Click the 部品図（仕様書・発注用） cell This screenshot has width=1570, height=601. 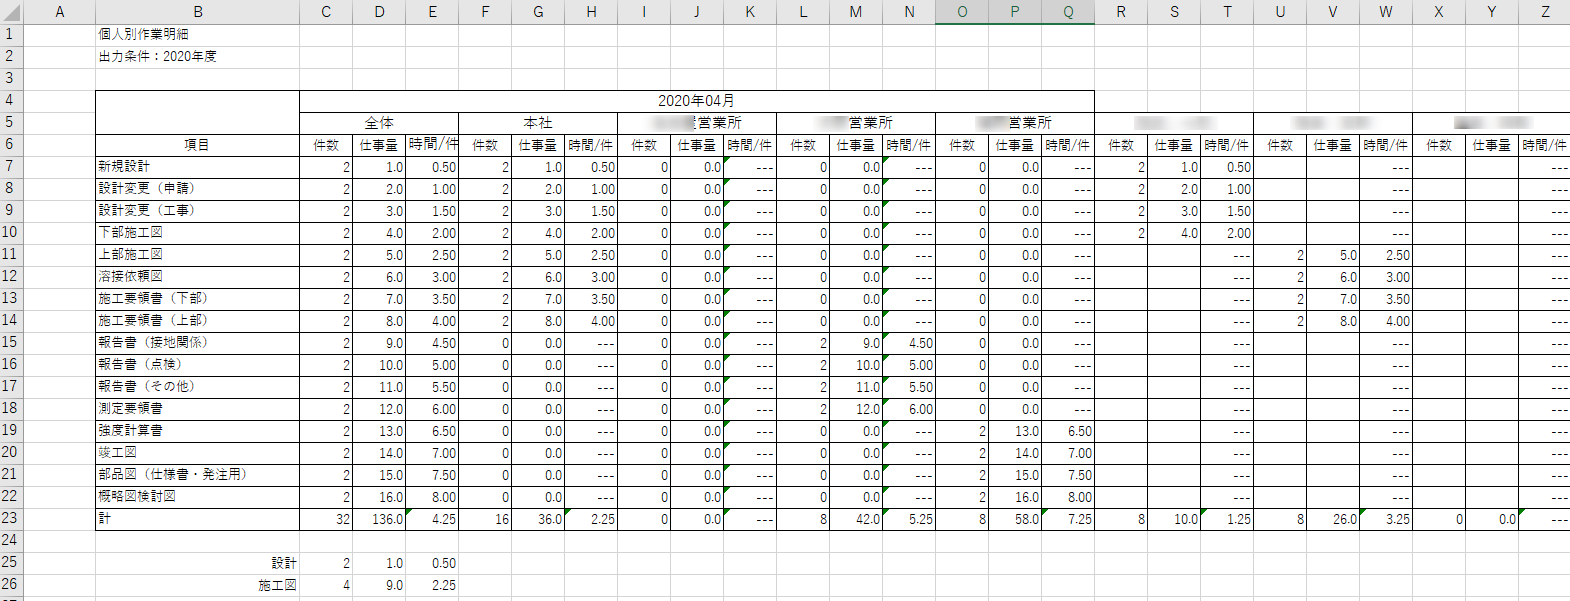[x=172, y=475]
